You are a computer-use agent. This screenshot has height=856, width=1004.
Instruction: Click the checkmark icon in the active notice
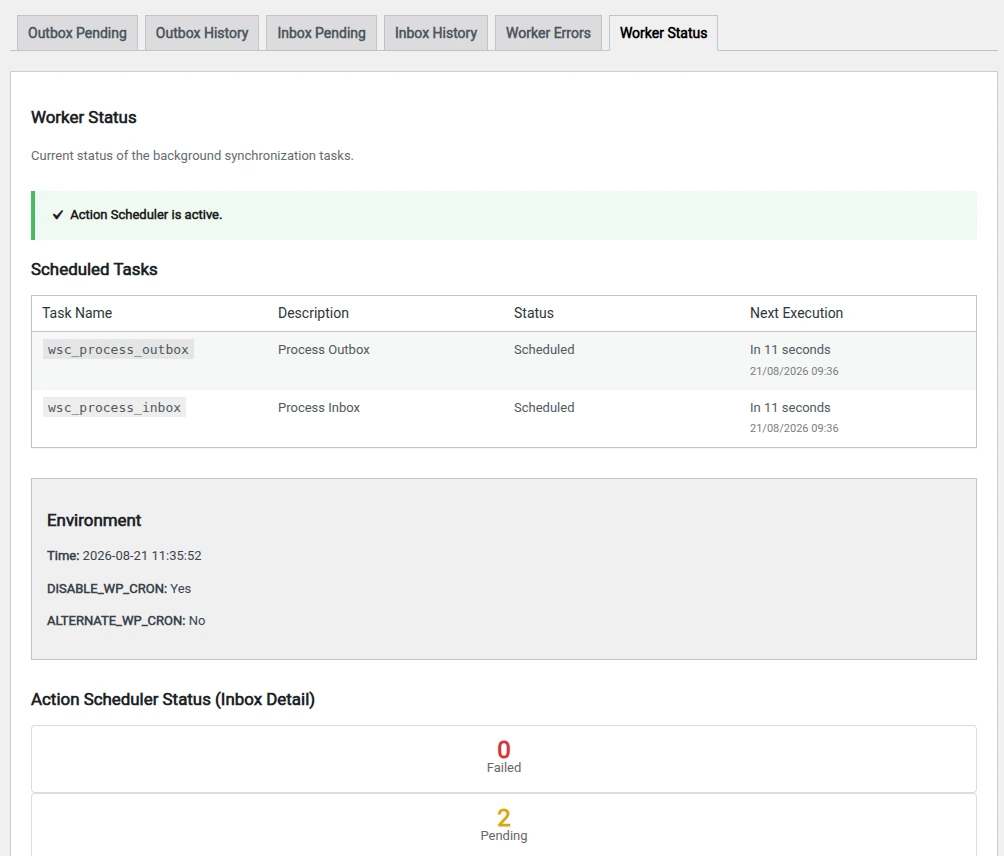(58, 215)
